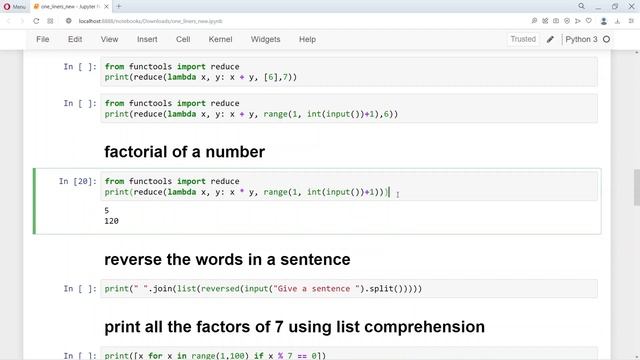Click the search-in-page icon in address bar

click(534, 21)
